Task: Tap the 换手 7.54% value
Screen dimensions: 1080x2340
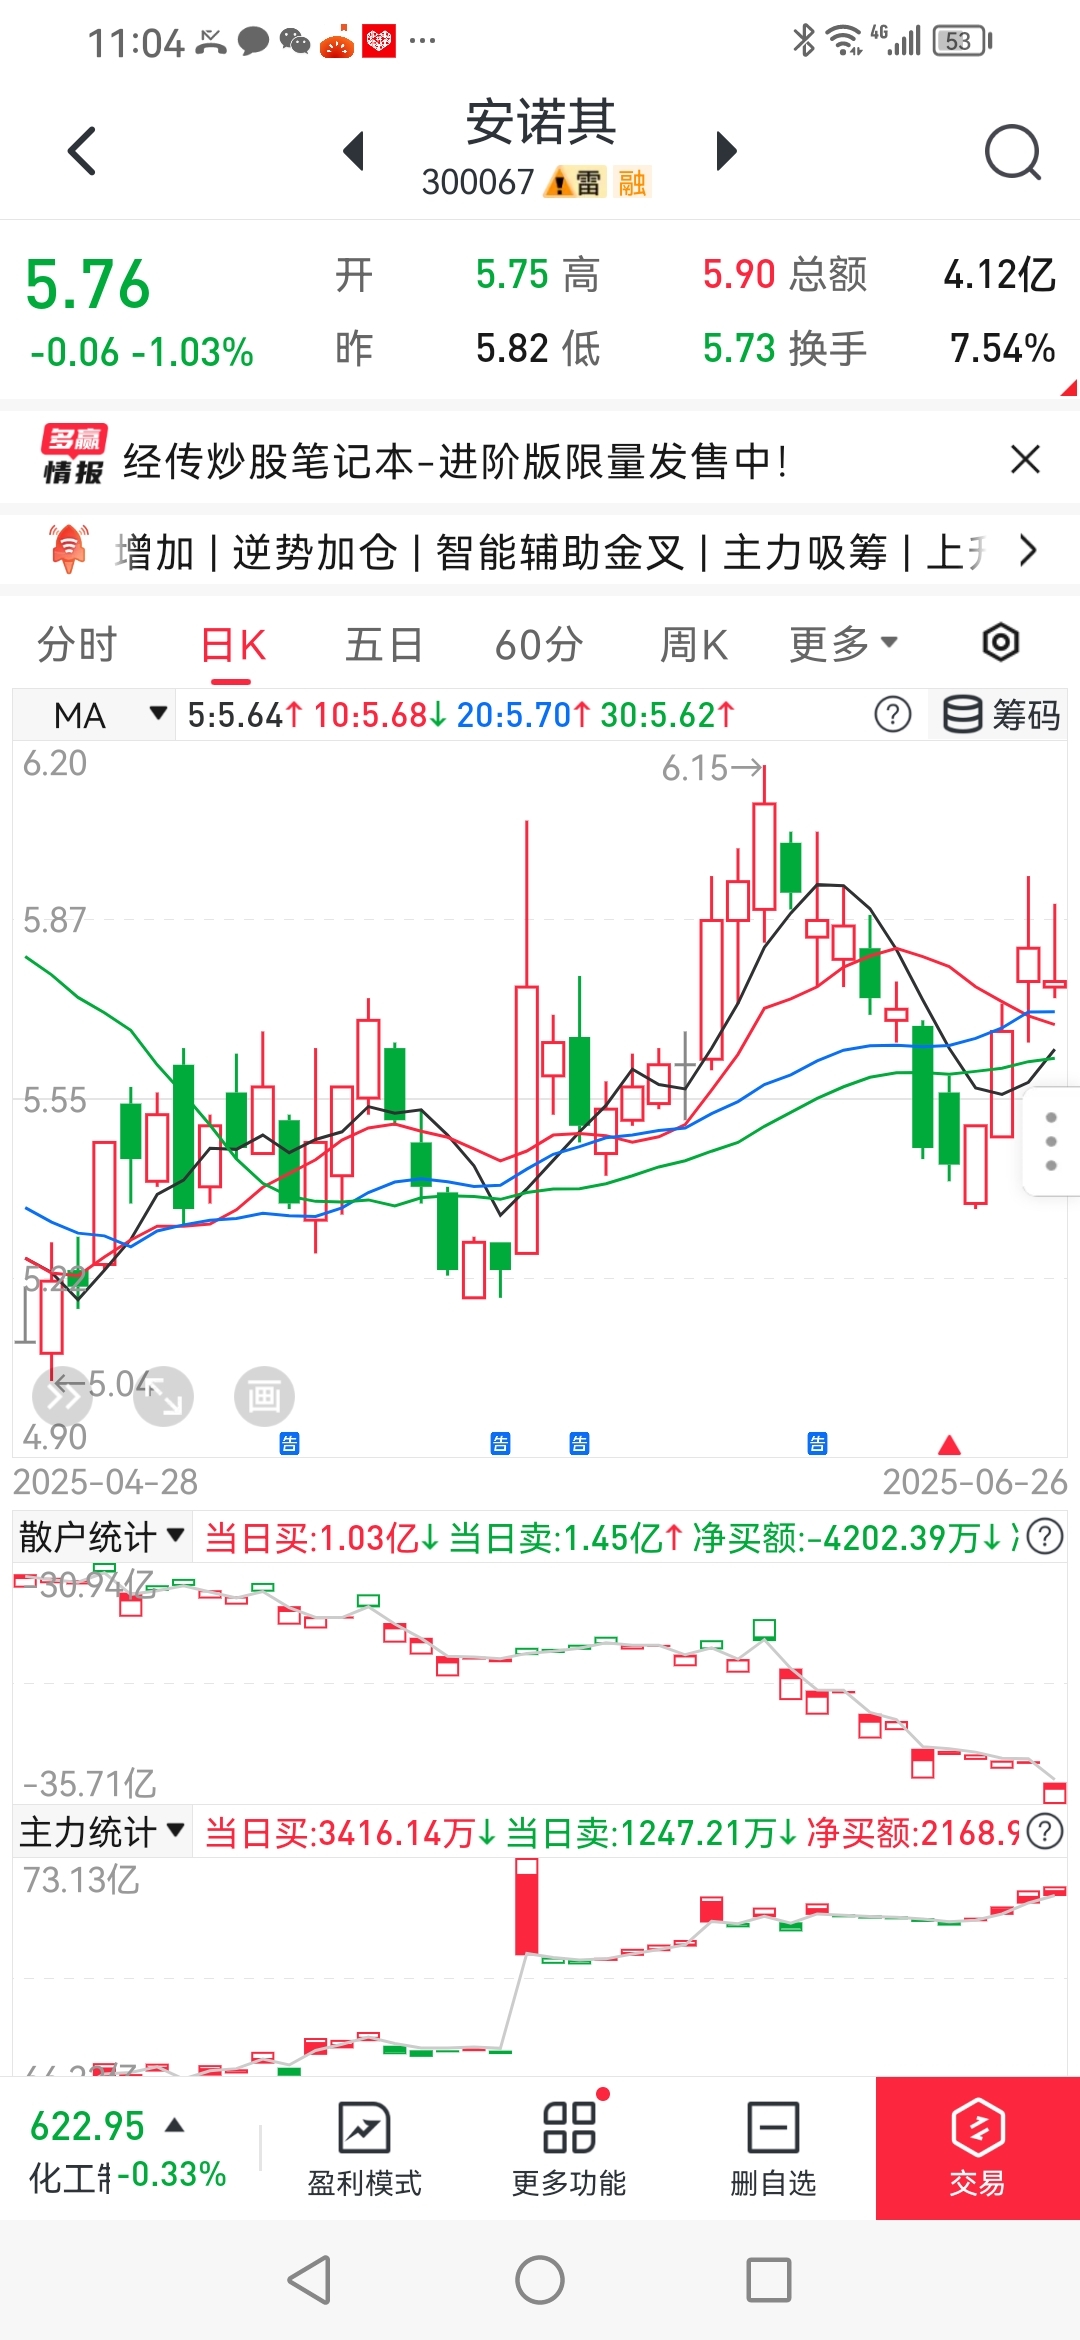Action: tap(1002, 348)
